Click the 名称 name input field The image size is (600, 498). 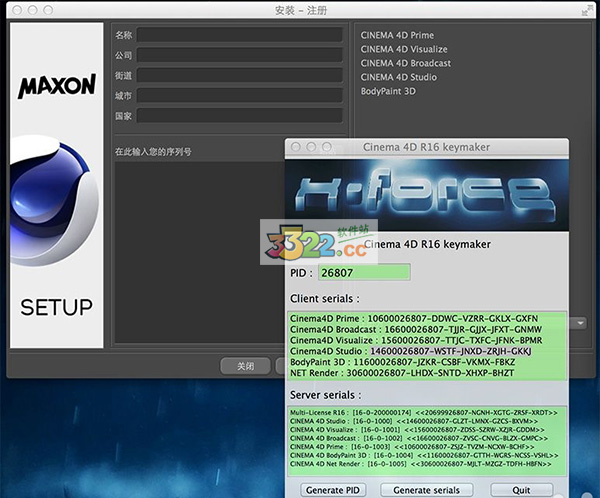point(240,35)
